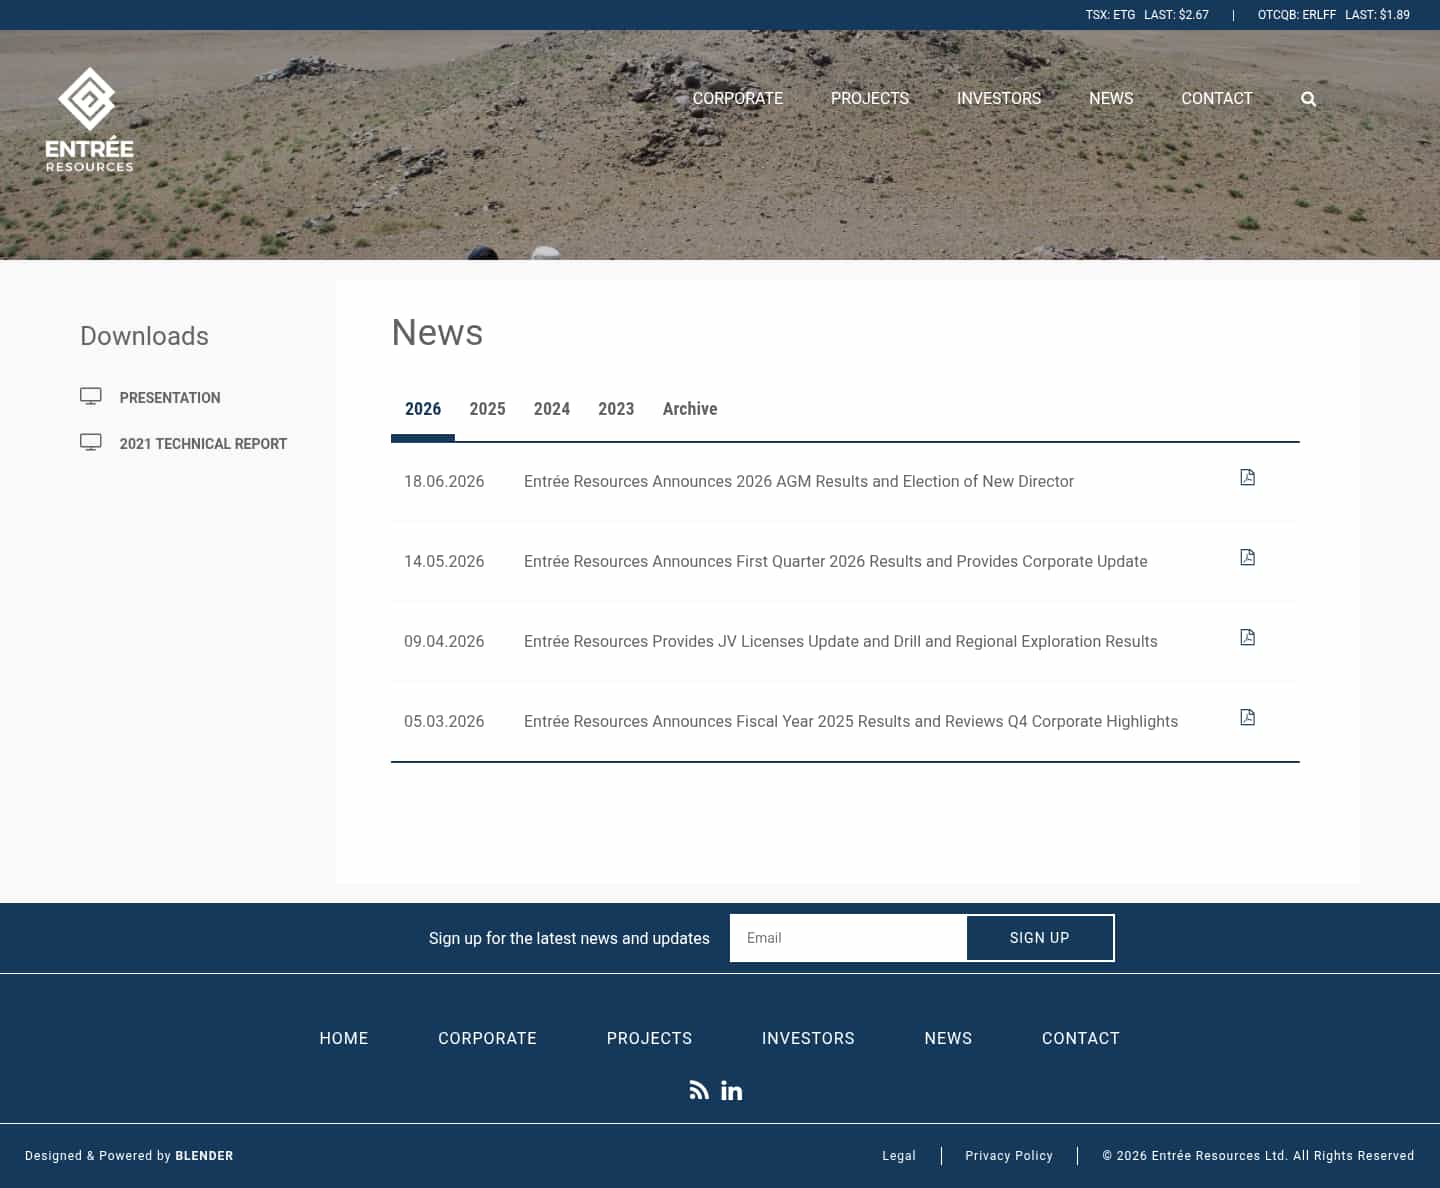The height and width of the screenshot is (1188, 1440).
Task: Switch to the 2025 news tab
Action: pos(487,409)
